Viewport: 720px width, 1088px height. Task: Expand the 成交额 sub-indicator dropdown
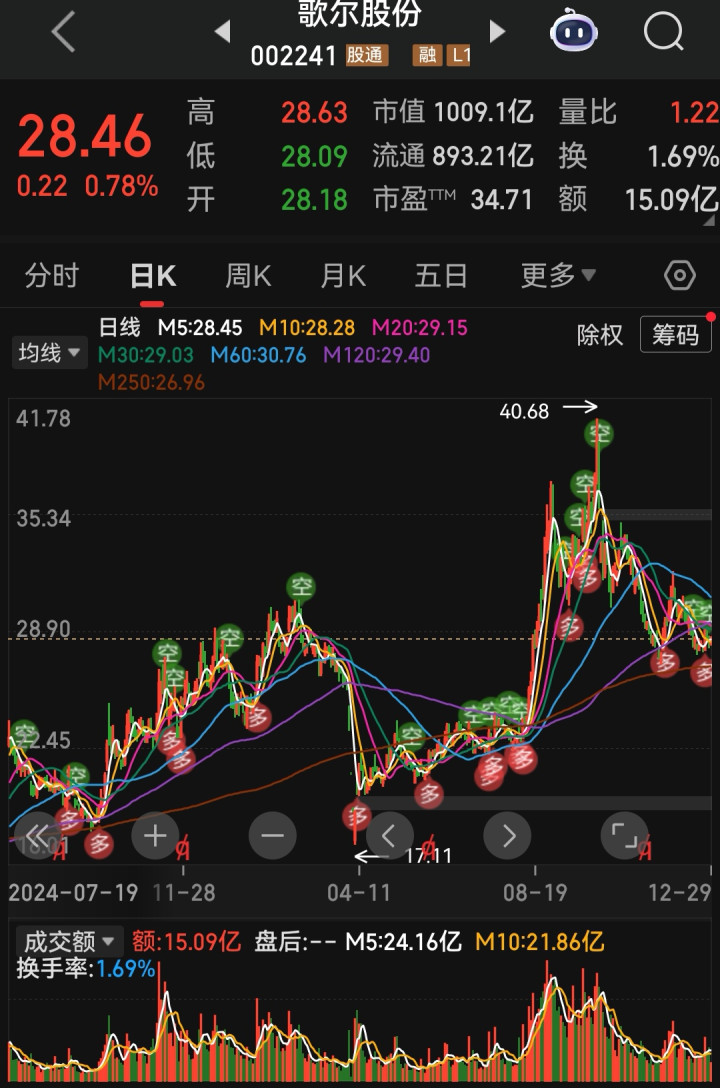click(69, 942)
